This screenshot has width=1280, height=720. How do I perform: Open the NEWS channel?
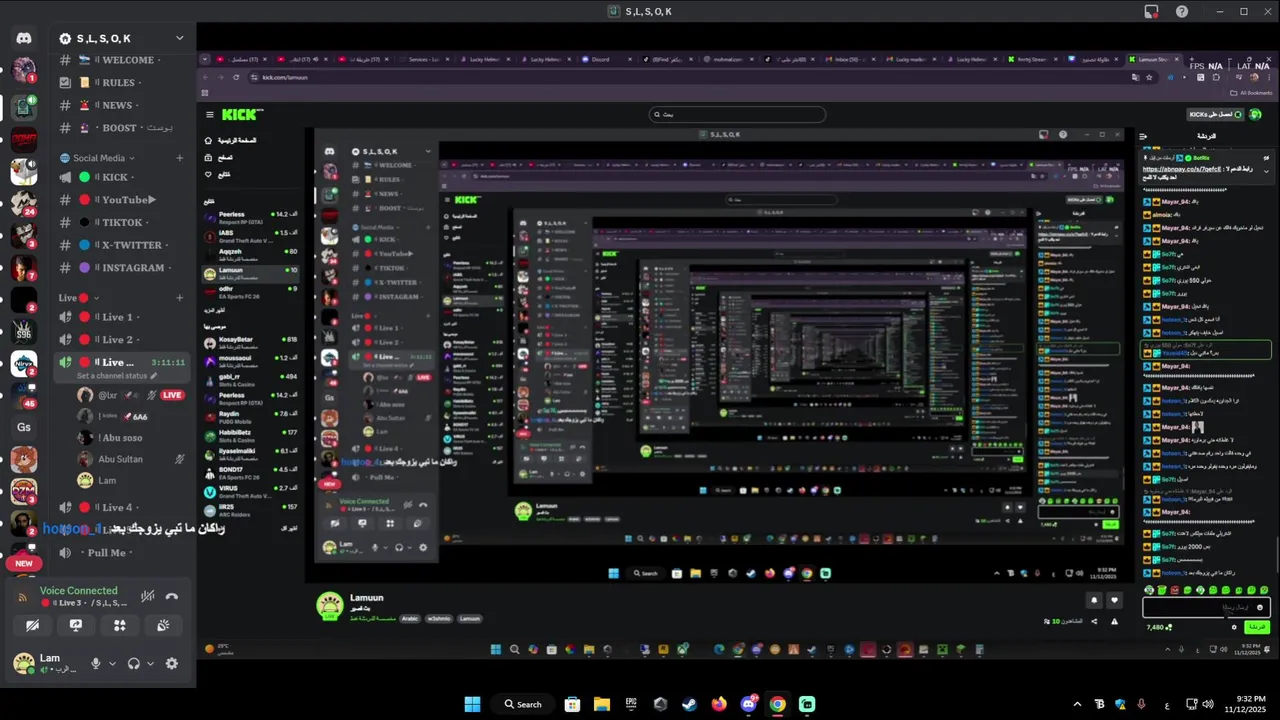tap(123, 105)
